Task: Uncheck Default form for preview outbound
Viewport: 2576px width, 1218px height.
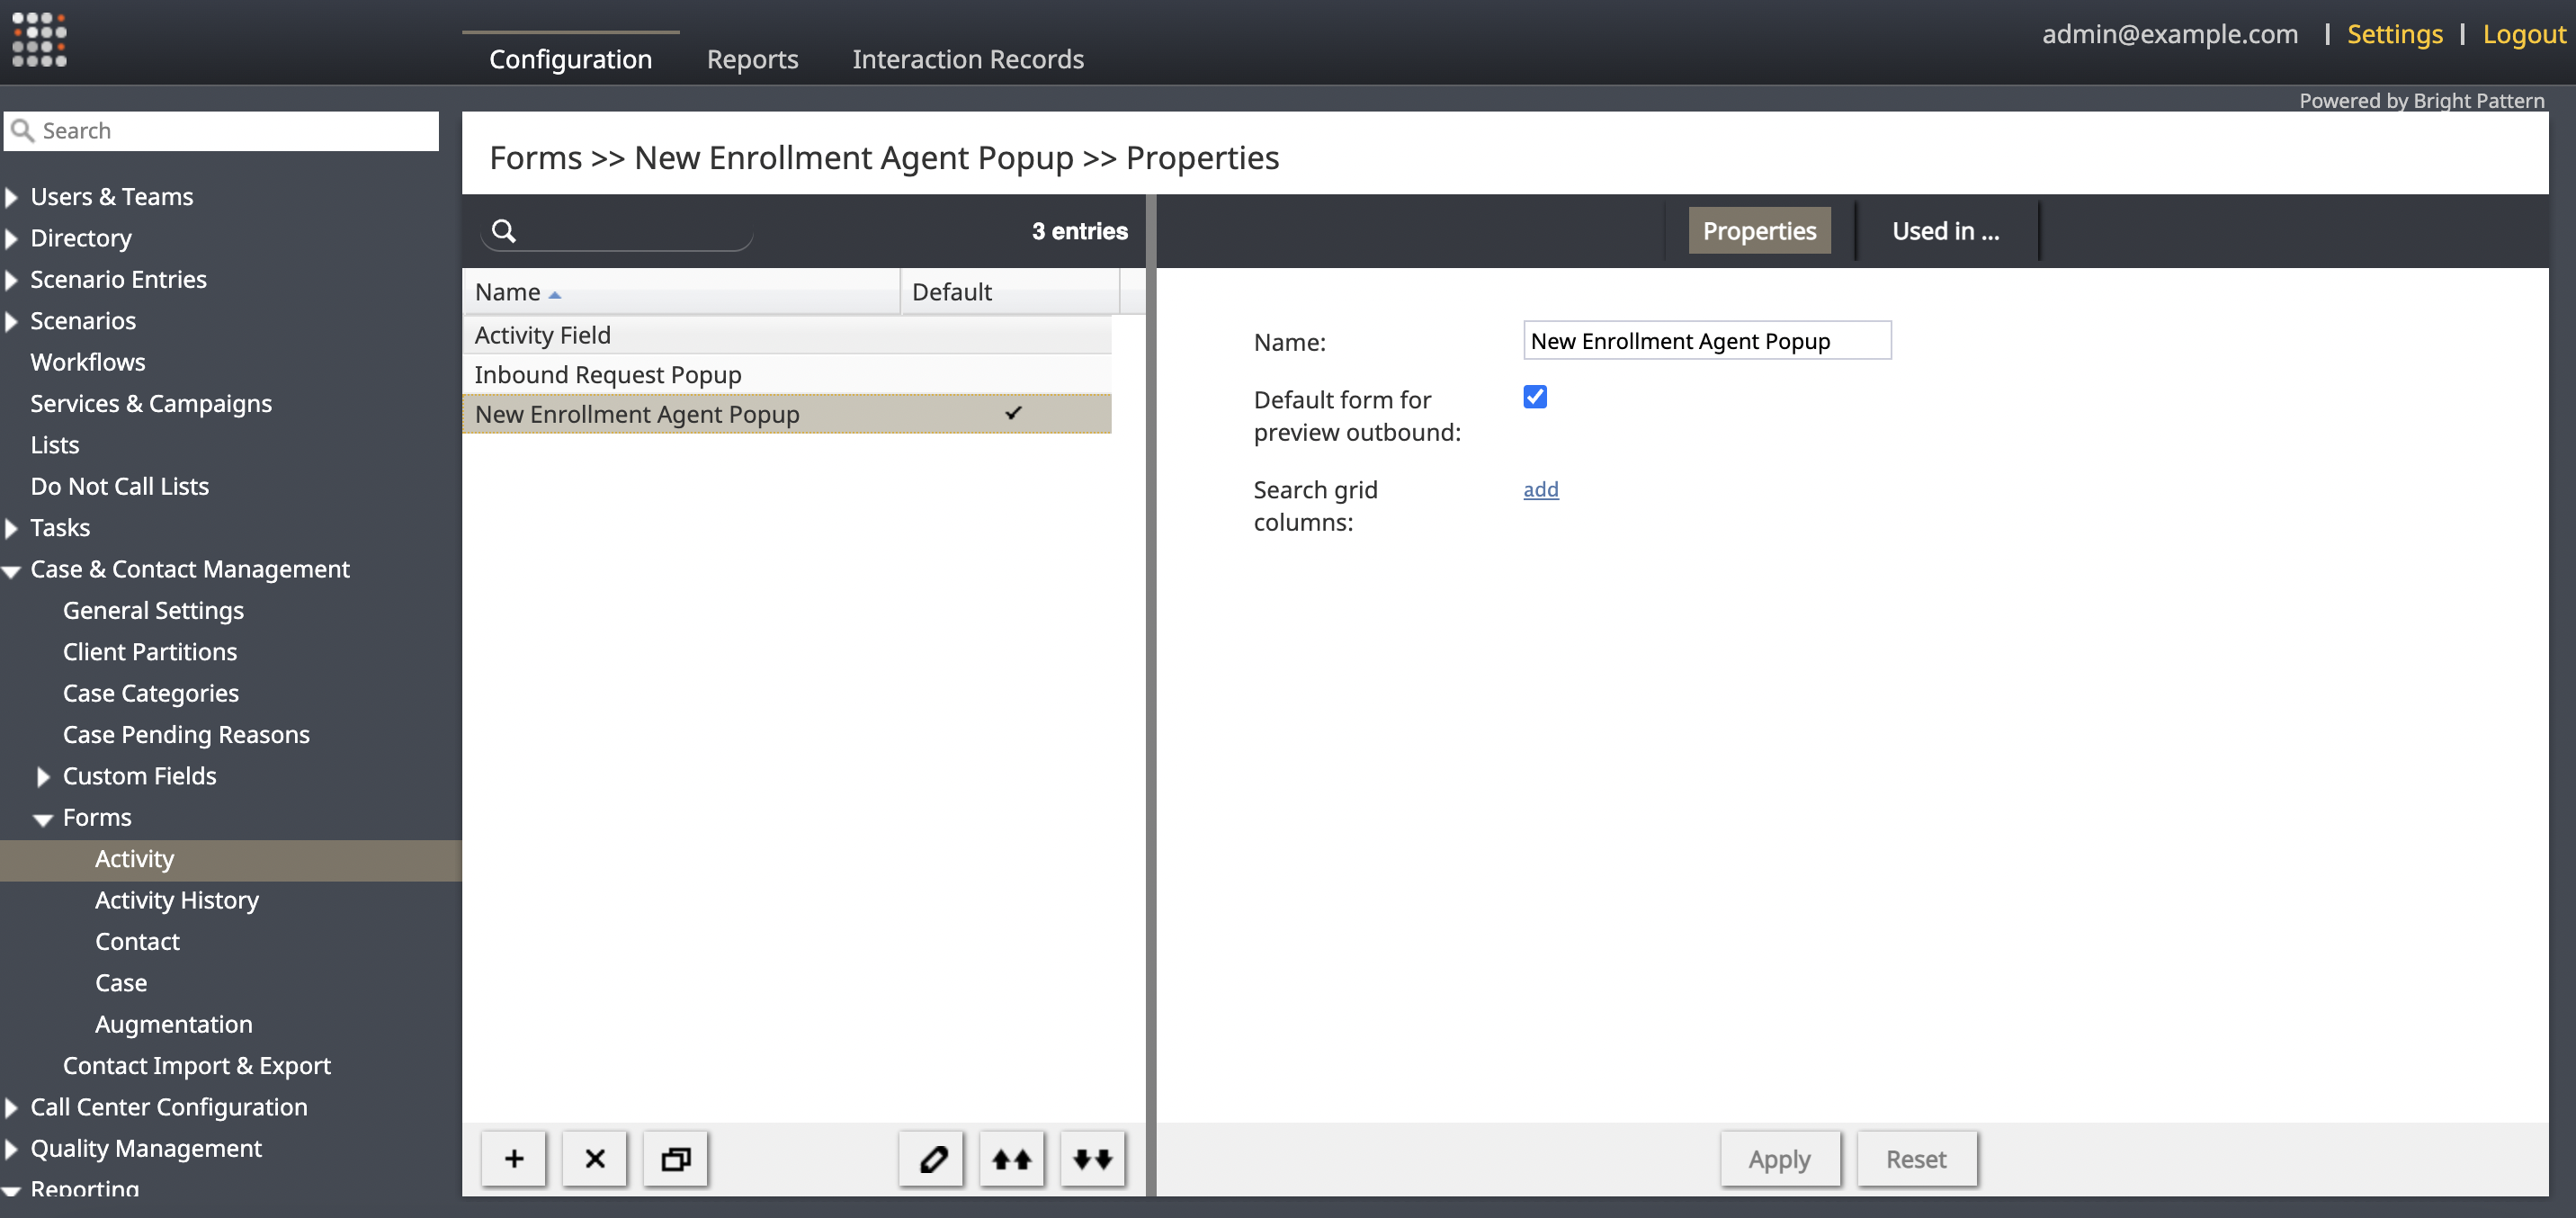Action: coord(1535,397)
